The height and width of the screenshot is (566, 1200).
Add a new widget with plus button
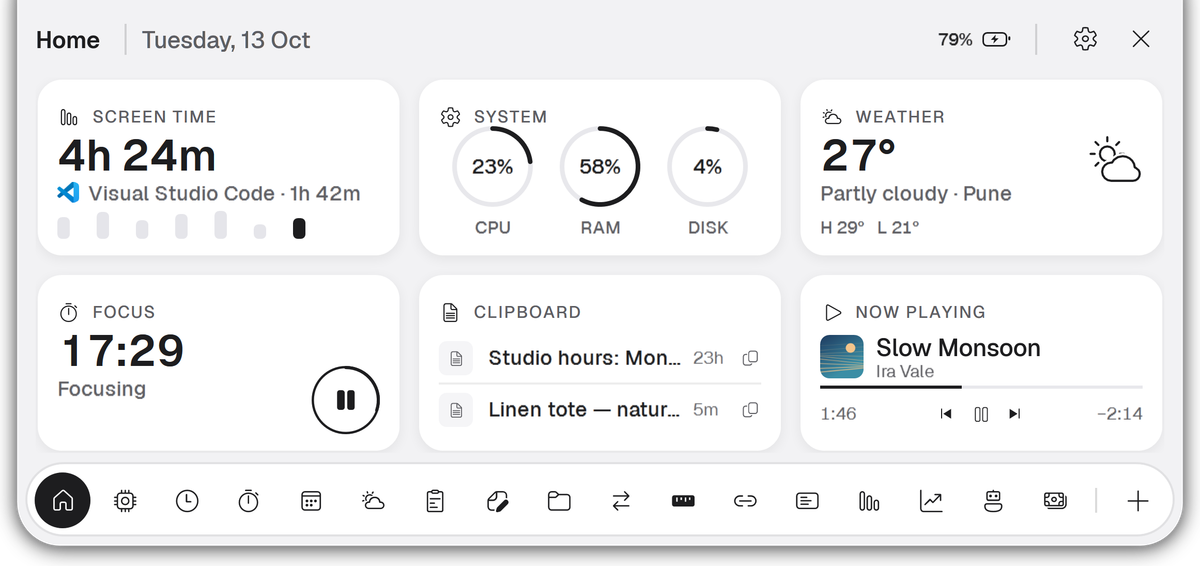pos(1138,501)
